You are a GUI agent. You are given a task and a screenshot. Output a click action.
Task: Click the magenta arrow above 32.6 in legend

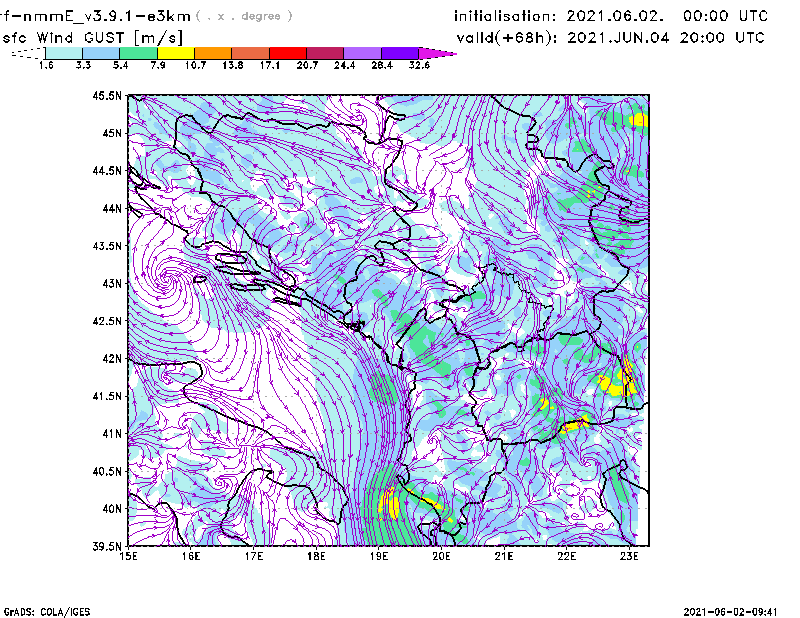tap(437, 53)
